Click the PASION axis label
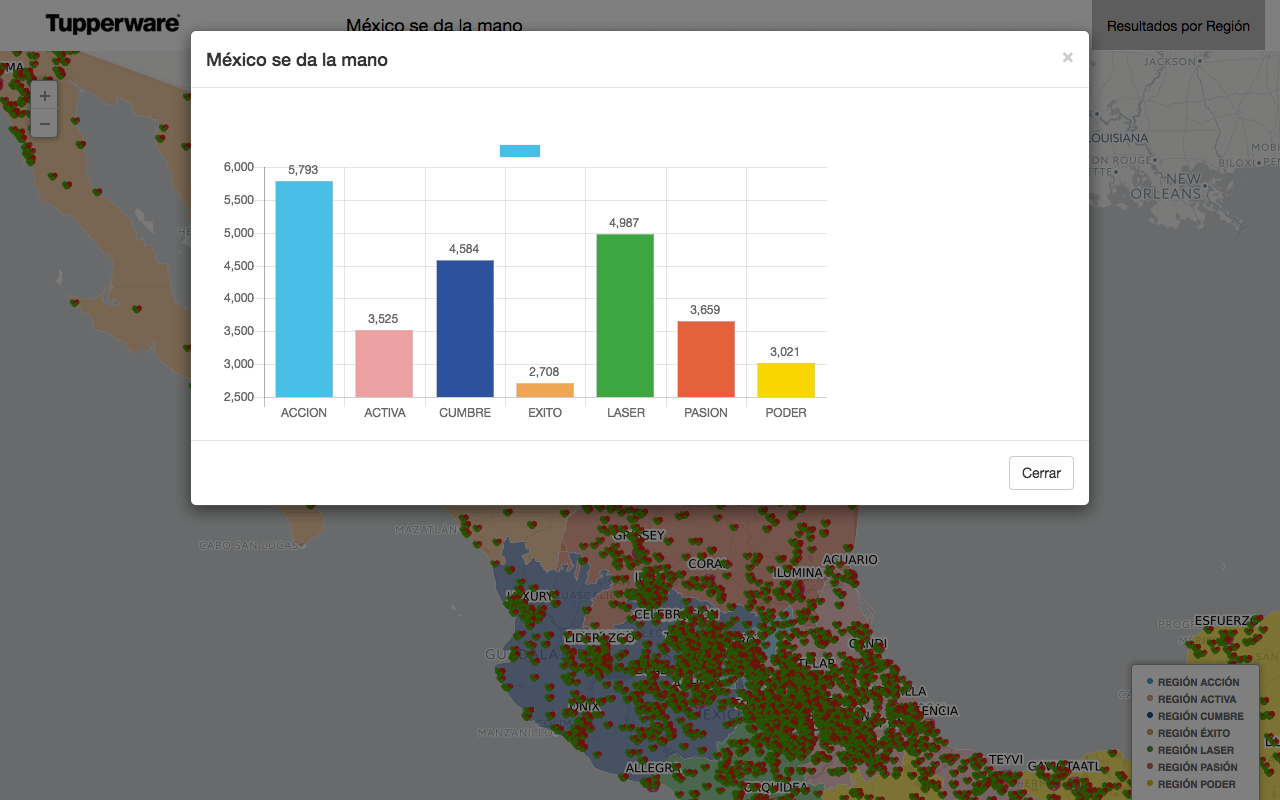 pyautogui.click(x=706, y=413)
